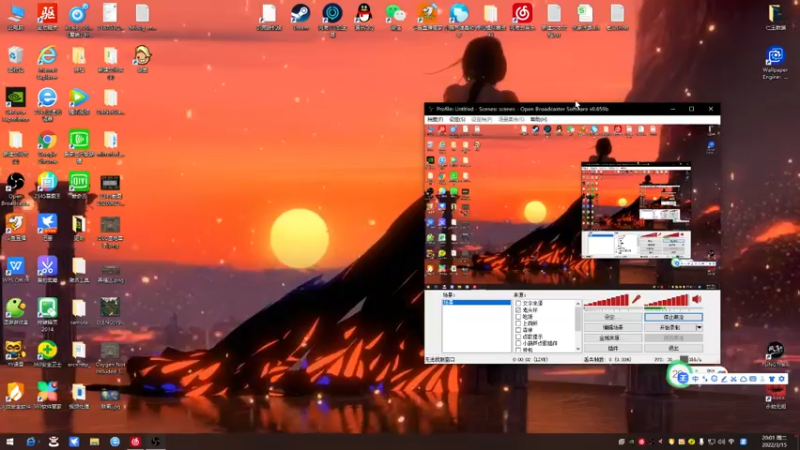Open the 场景集合 menu in OBS

point(511,119)
